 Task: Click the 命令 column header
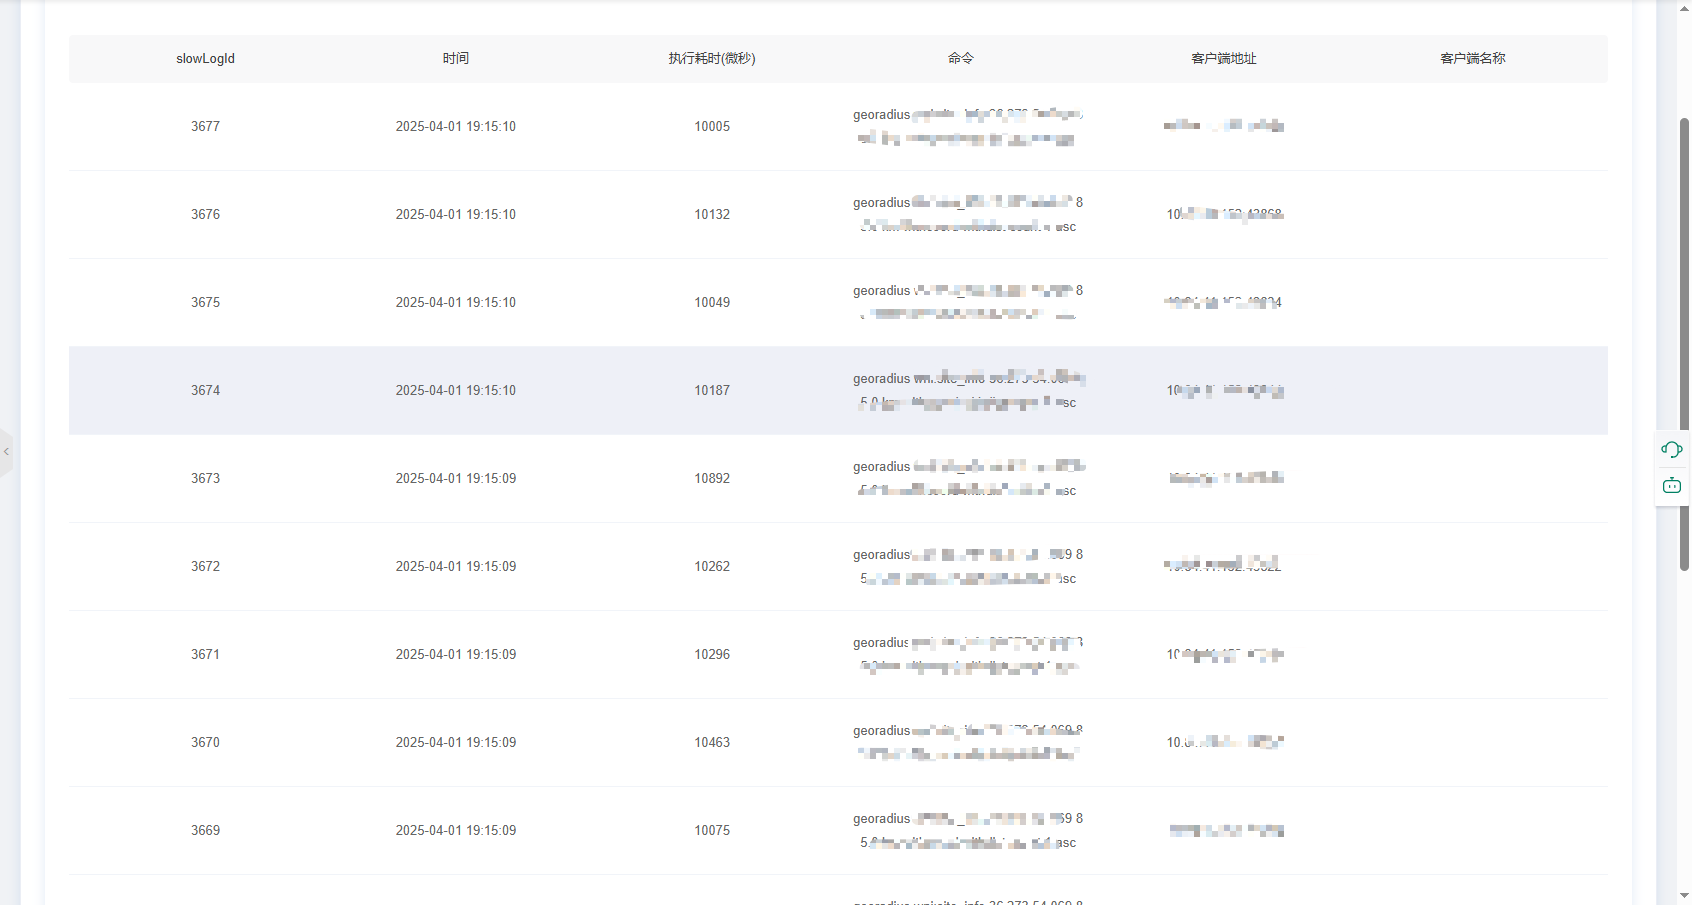pos(961,59)
